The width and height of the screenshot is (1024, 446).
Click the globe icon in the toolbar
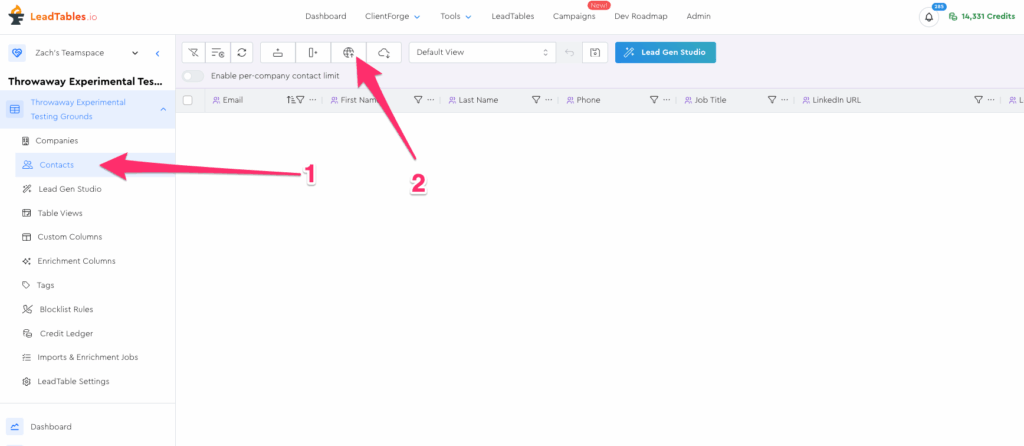pyautogui.click(x=348, y=52)
